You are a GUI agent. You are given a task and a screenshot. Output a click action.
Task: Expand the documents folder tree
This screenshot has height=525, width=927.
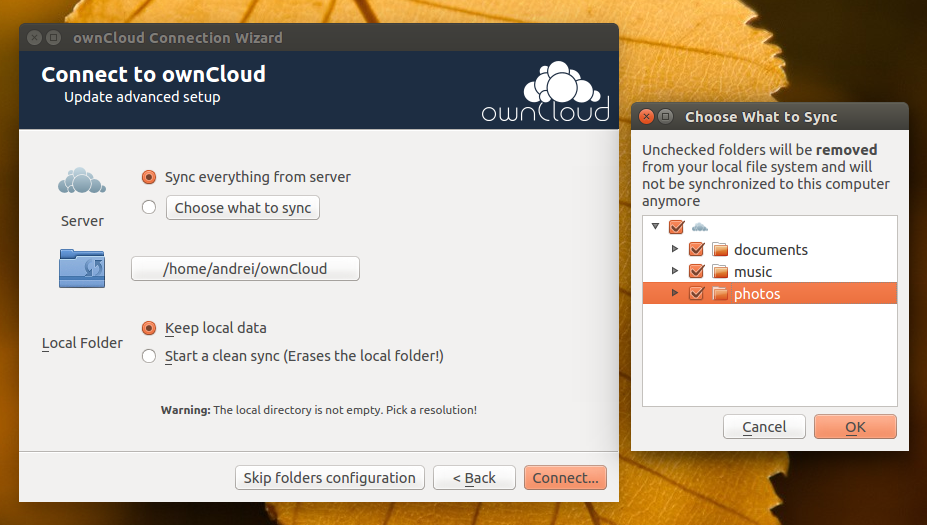pyautogui.click(x=675, y=249)
